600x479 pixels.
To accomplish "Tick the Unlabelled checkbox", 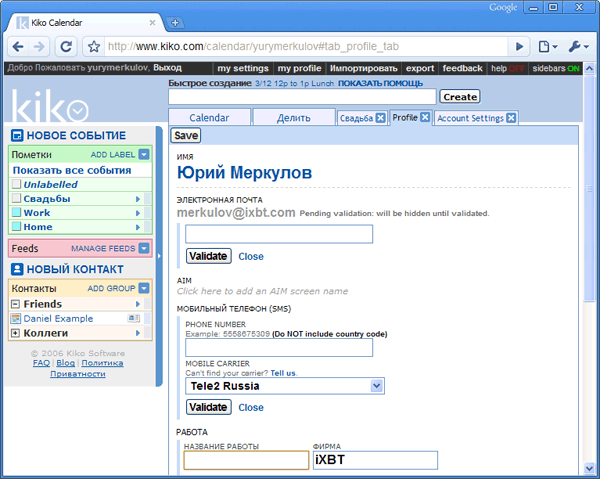I will (x=16, y=184).
